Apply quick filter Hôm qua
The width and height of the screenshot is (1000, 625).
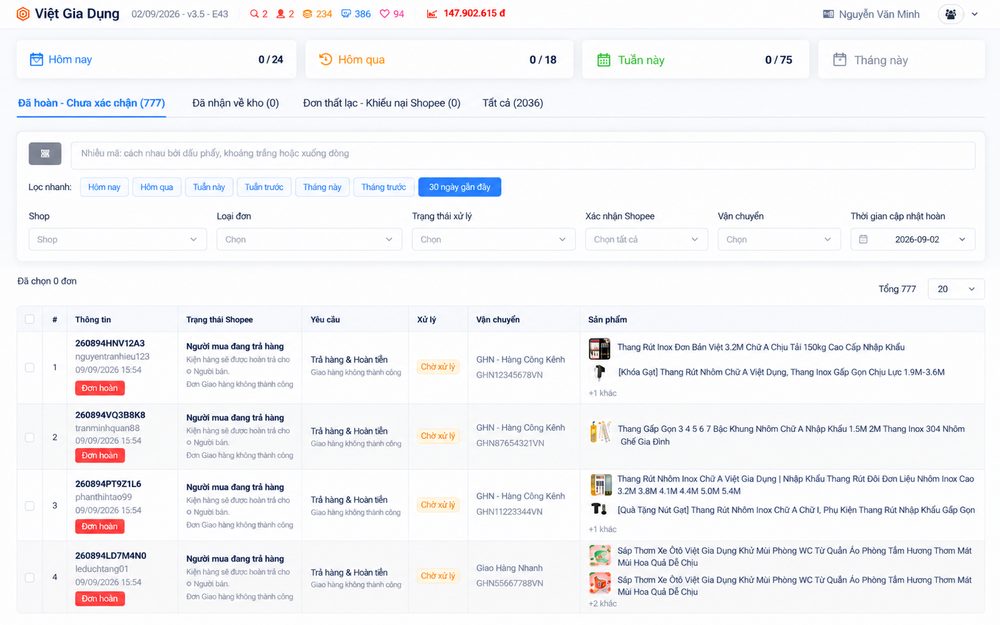coord(156,187)
